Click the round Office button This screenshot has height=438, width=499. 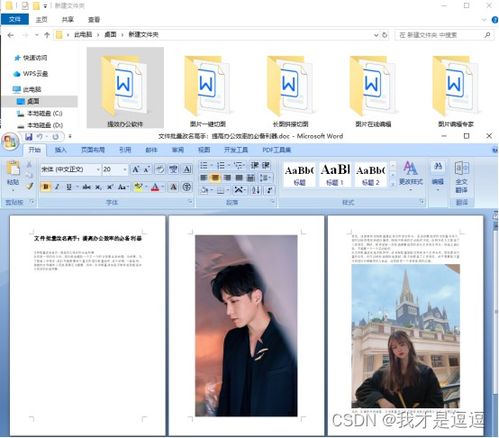[10, 141]
